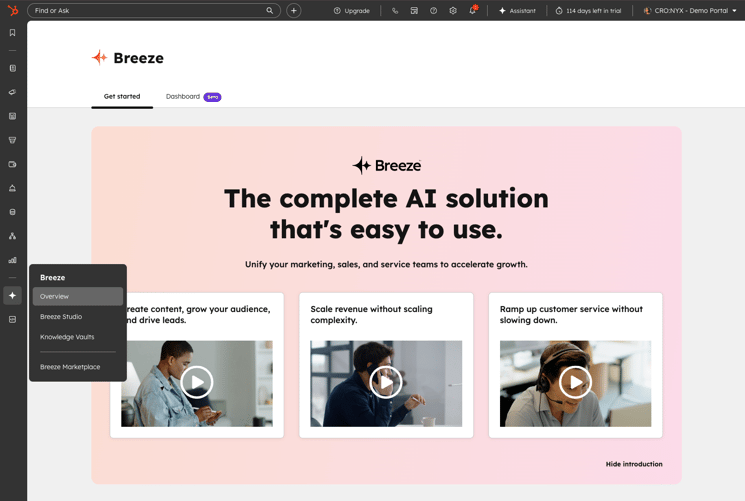Open the settings gear icon
The height and width of the screenshot is (501, 745).
coord(453,10)
